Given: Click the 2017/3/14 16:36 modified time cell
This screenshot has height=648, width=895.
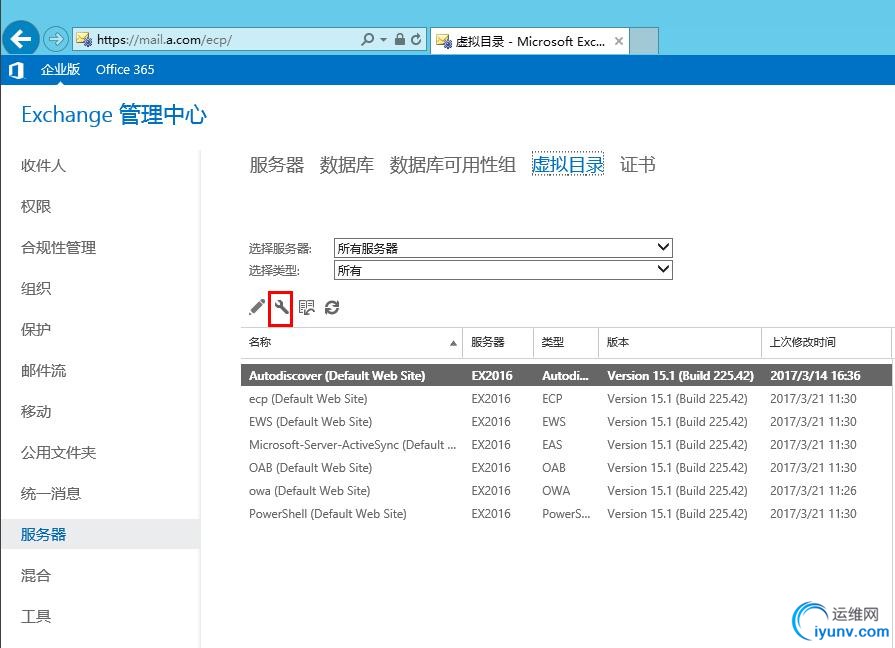Looking at the screenshot, I should (815, 376).
